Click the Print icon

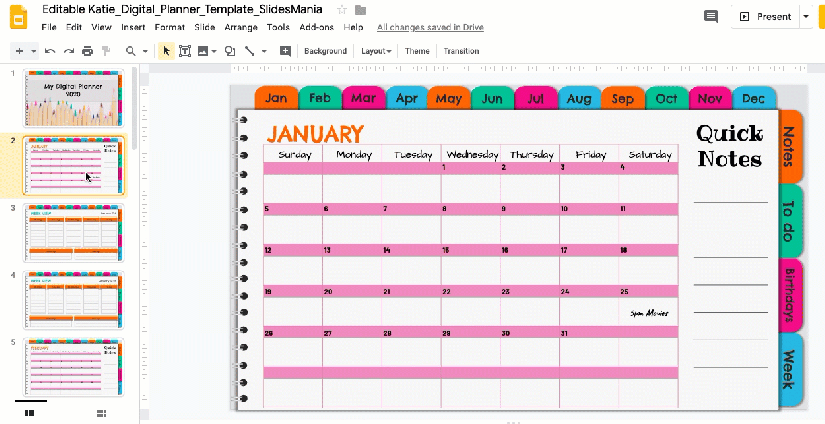coord(87,51)
